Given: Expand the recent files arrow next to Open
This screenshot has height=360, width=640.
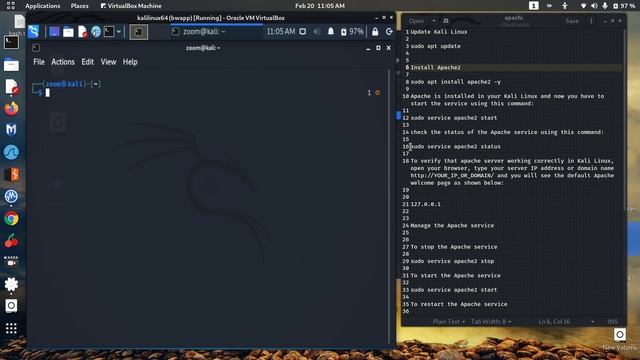Looking at the screenshot, I should click(x=433, y=21).
